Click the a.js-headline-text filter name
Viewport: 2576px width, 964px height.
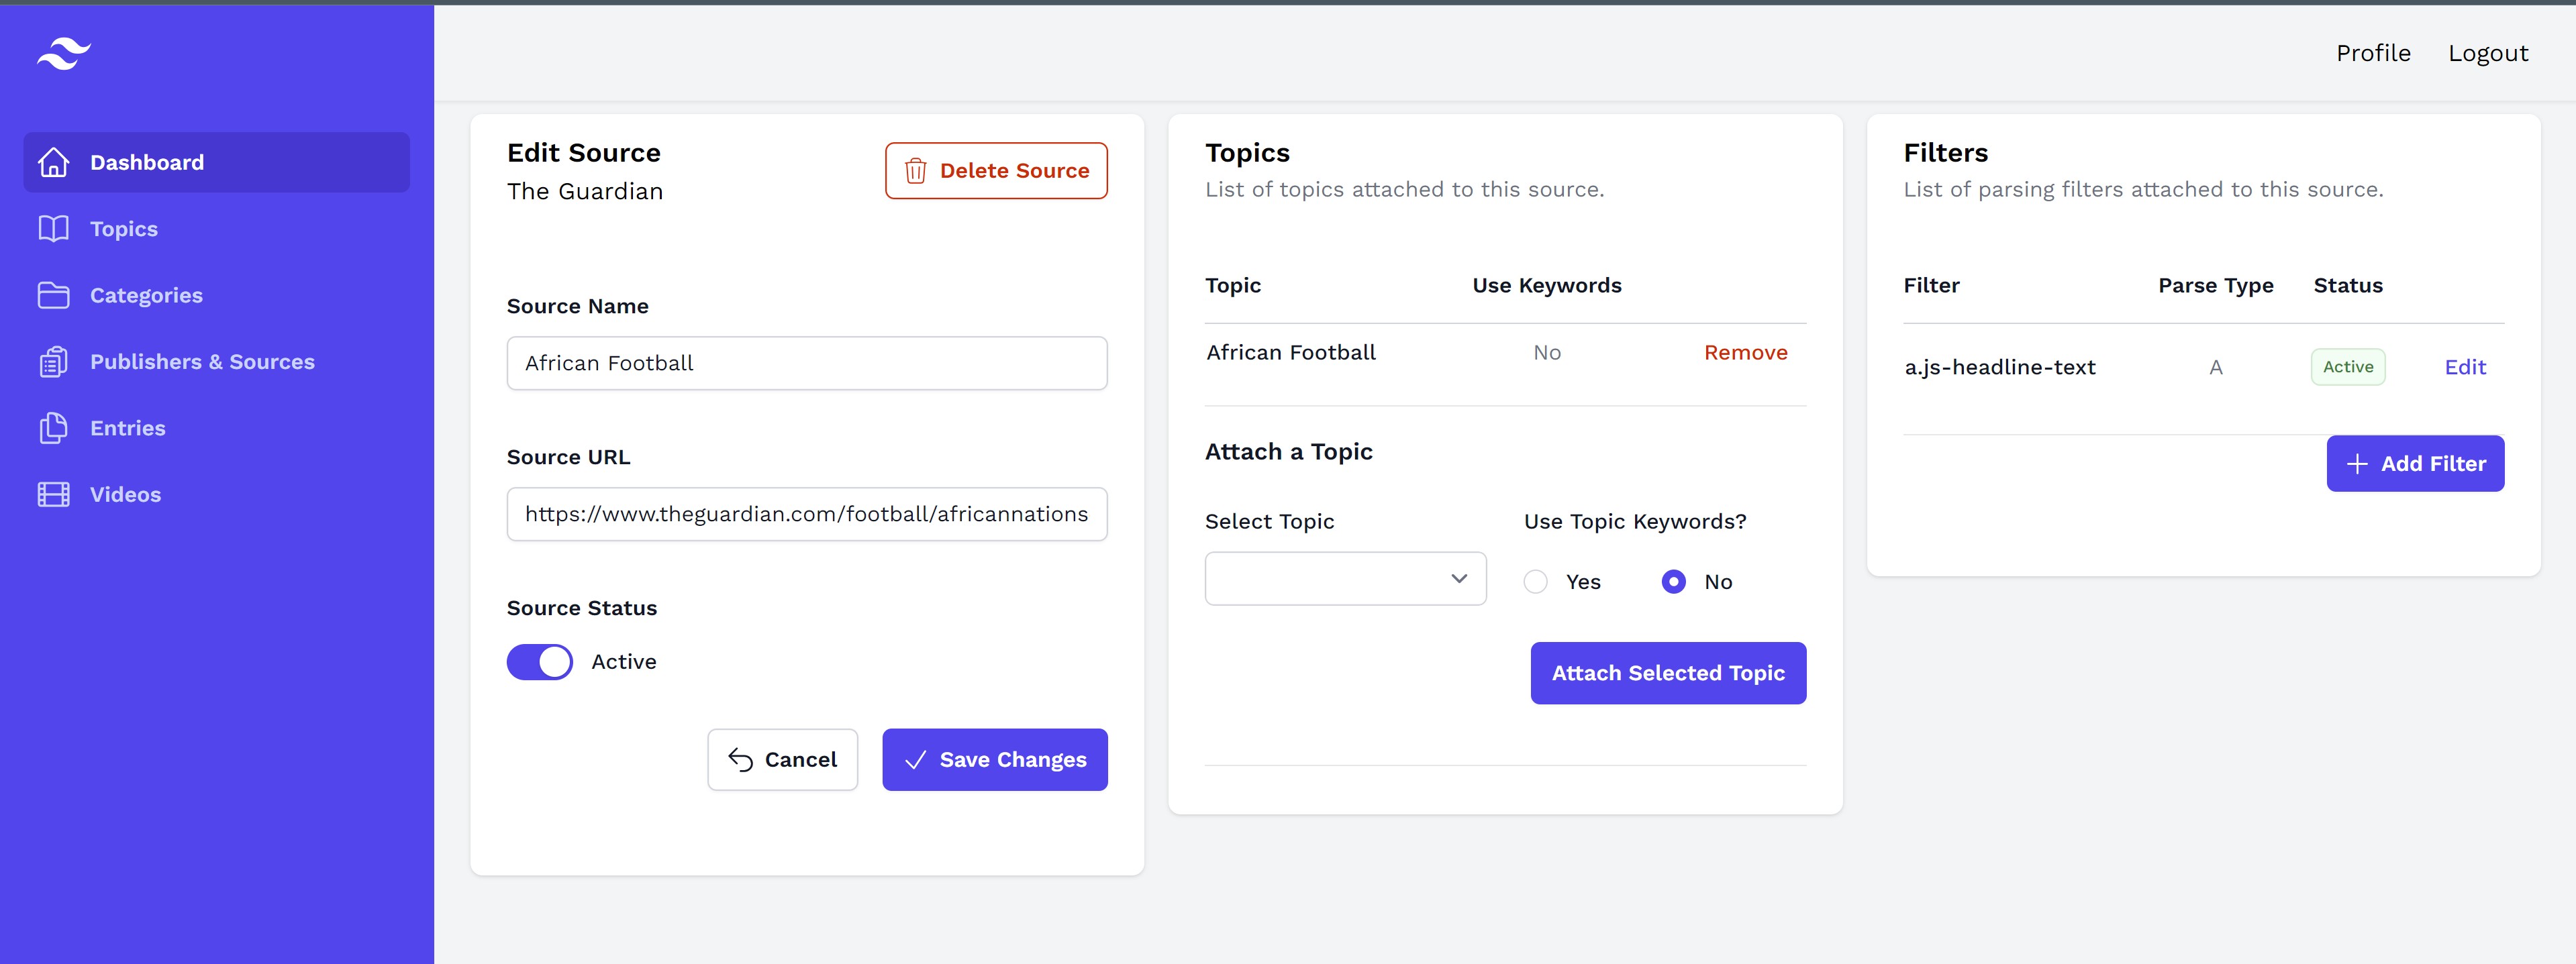pos(2000,367)
